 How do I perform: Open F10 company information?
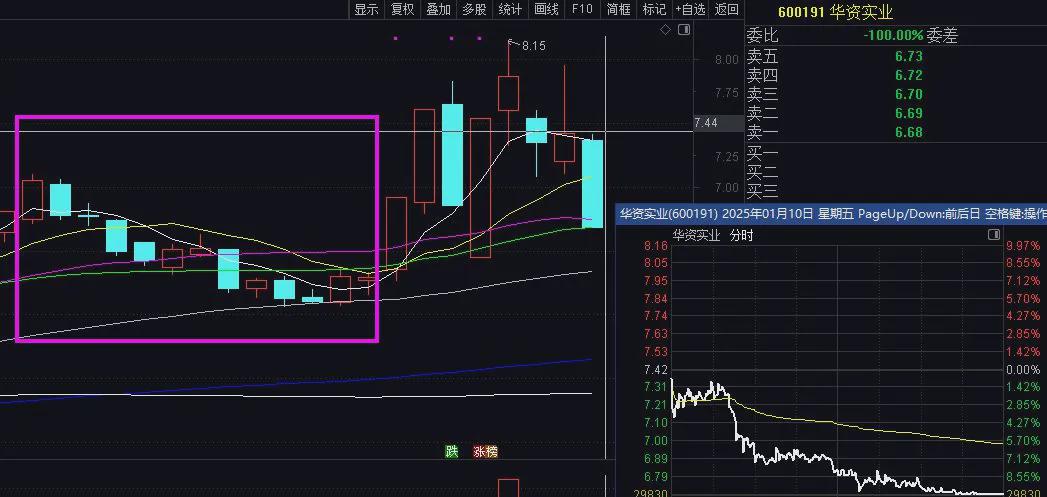tap(582, 9)
